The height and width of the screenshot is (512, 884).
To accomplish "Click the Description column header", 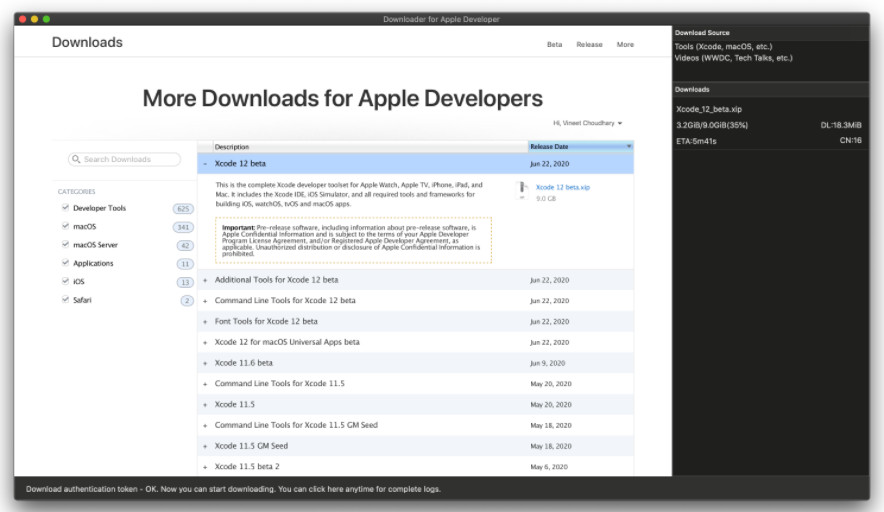I will [370, 147].
